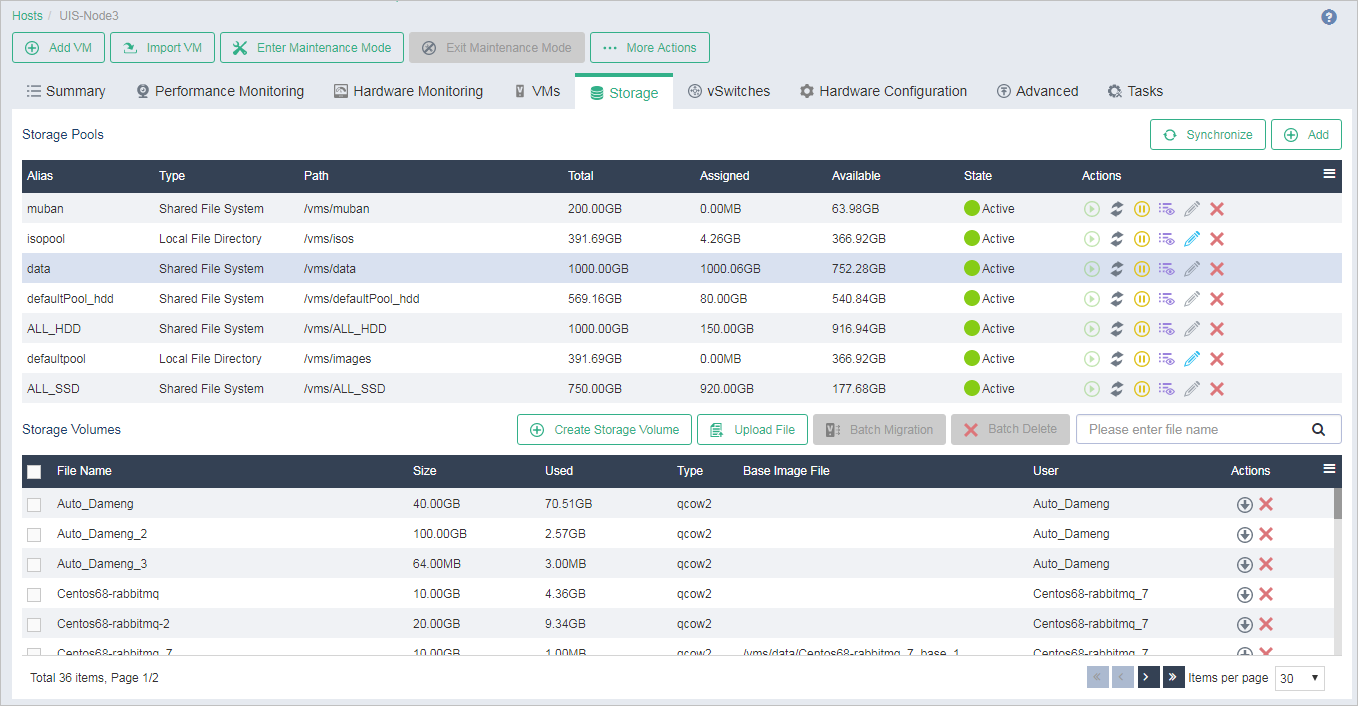
Task: Edit the isopool storage pool
Action: 1191,239
